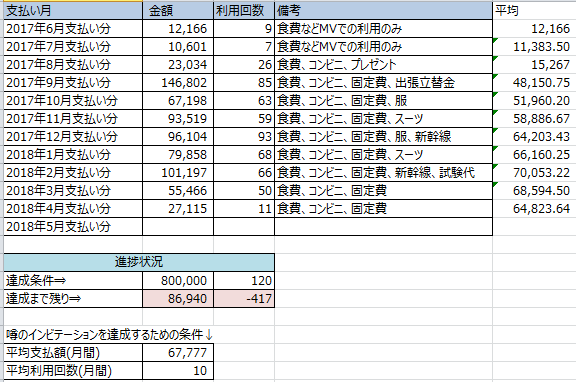Select the average cell 15,267
This screenshot has width=576, height=382.
(534, 65)
